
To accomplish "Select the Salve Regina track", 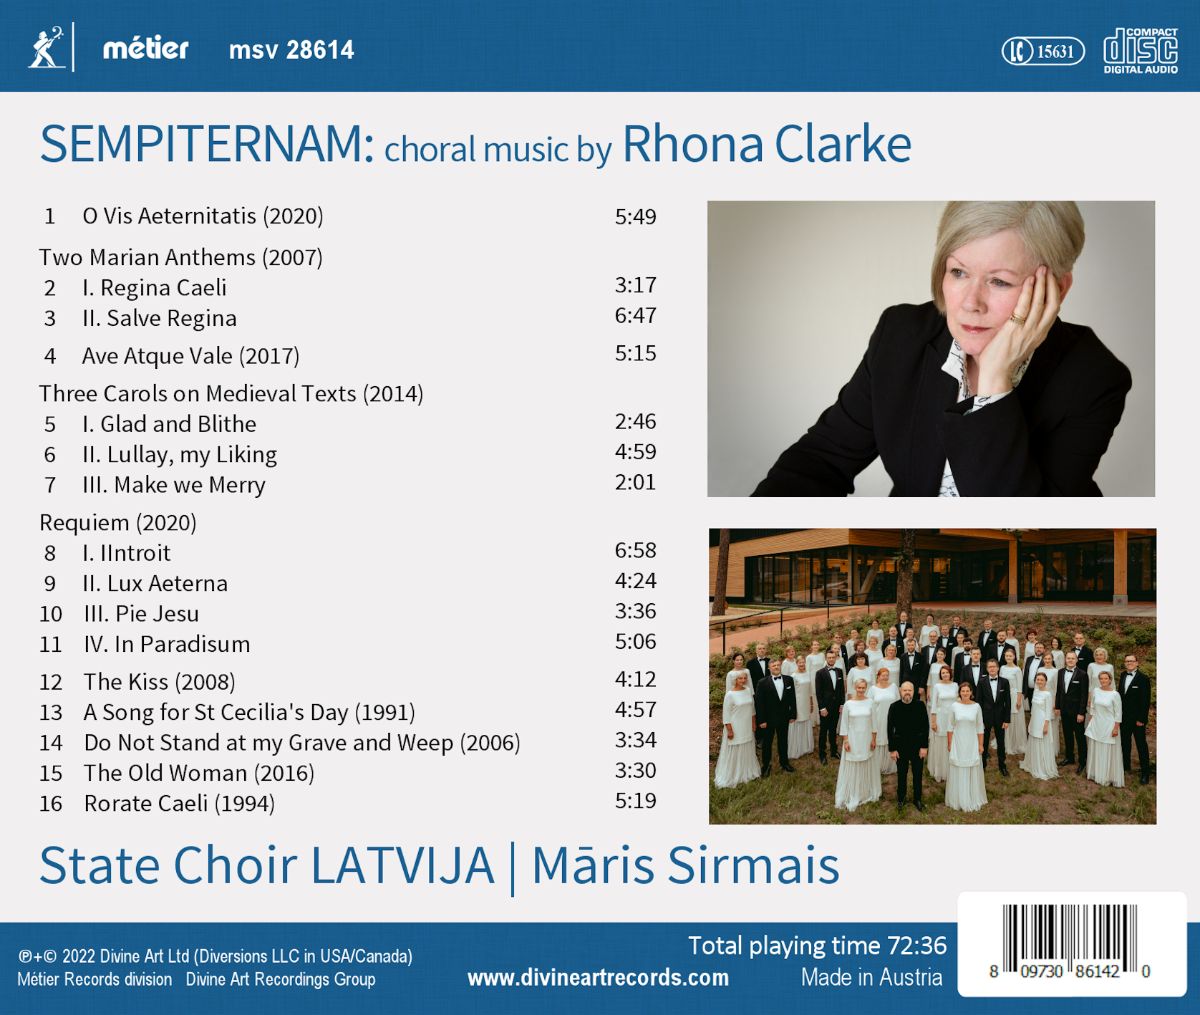I will point(172,318).
